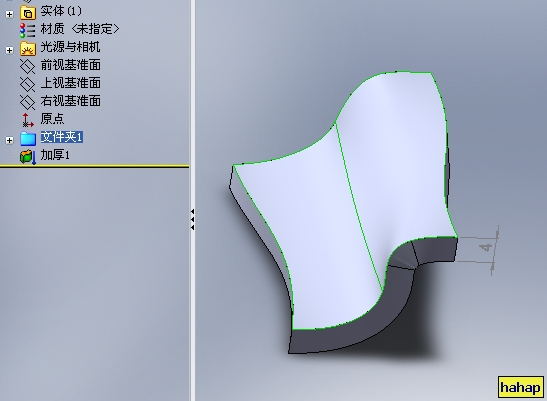Select 材质 <未指定> entry
Screen dimensions: 547x401
80,29
